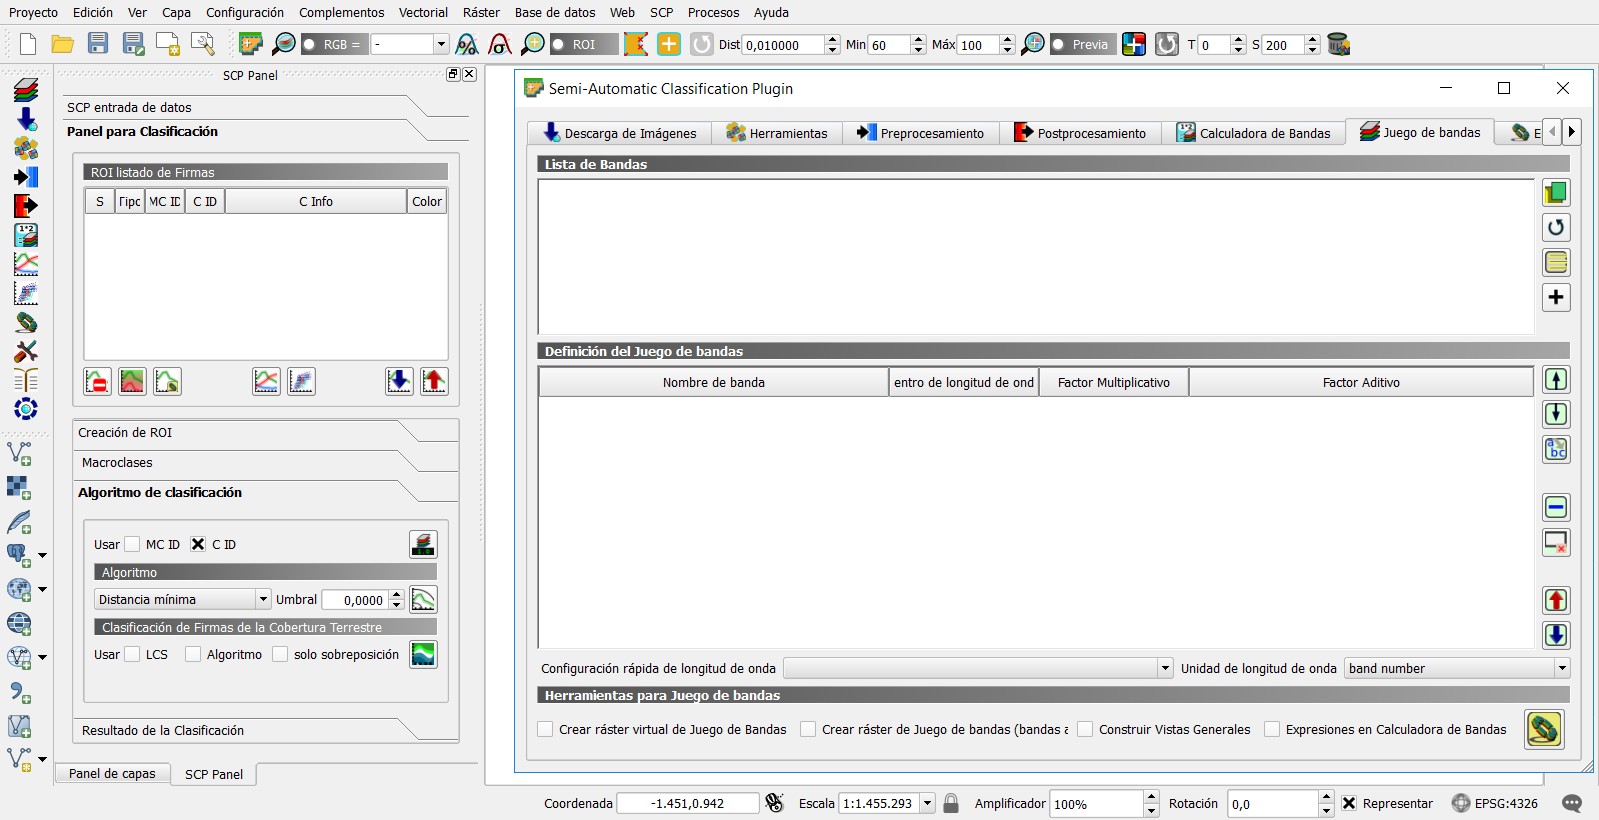Run the band set tools button
Image resolution: width=1599 pixels, height=820 pixels.
click(1544, 729)
